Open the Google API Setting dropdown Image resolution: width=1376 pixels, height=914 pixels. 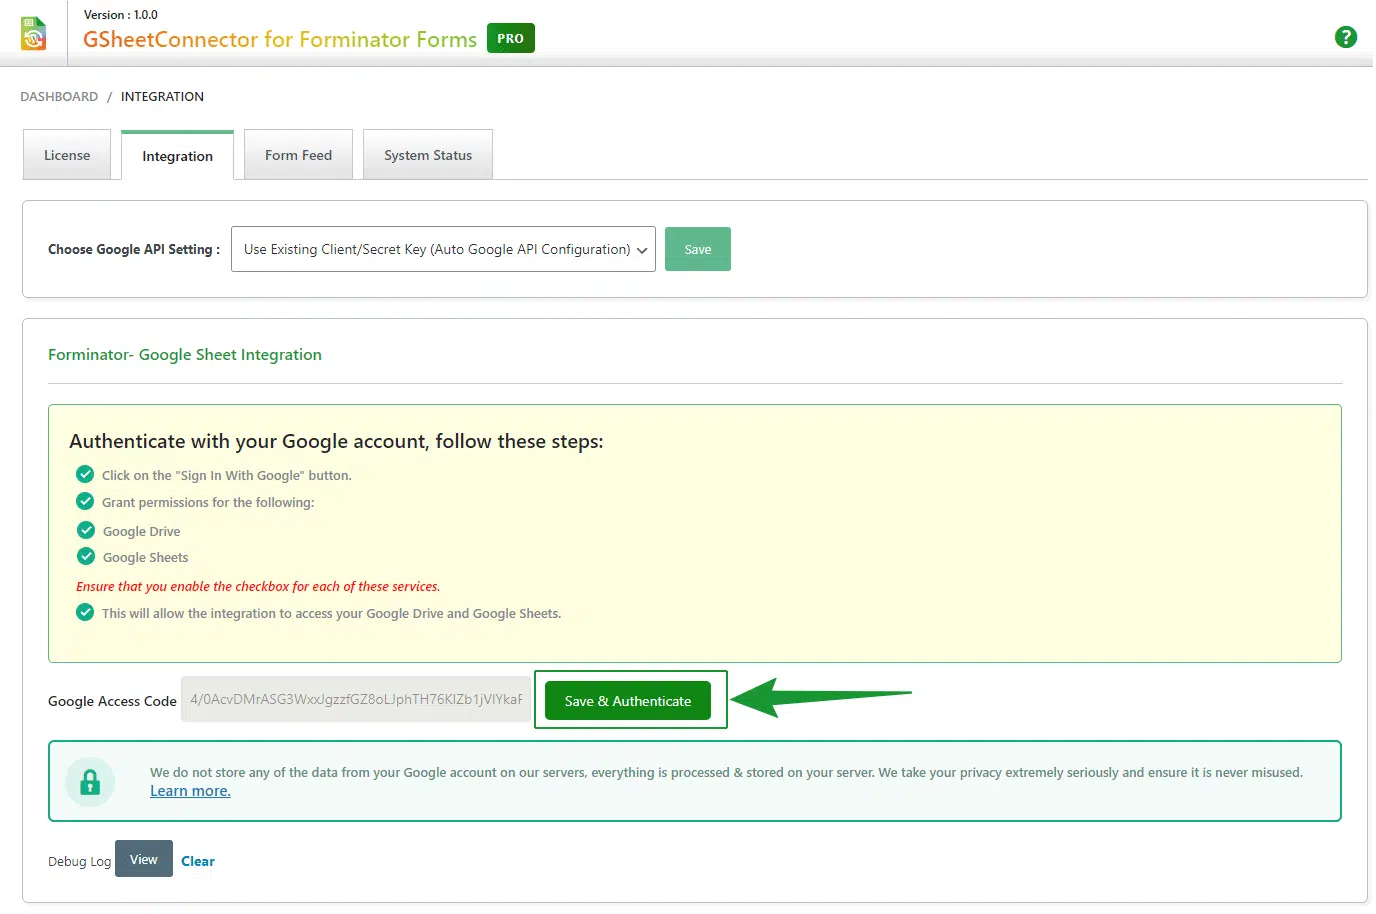(443, 249)
